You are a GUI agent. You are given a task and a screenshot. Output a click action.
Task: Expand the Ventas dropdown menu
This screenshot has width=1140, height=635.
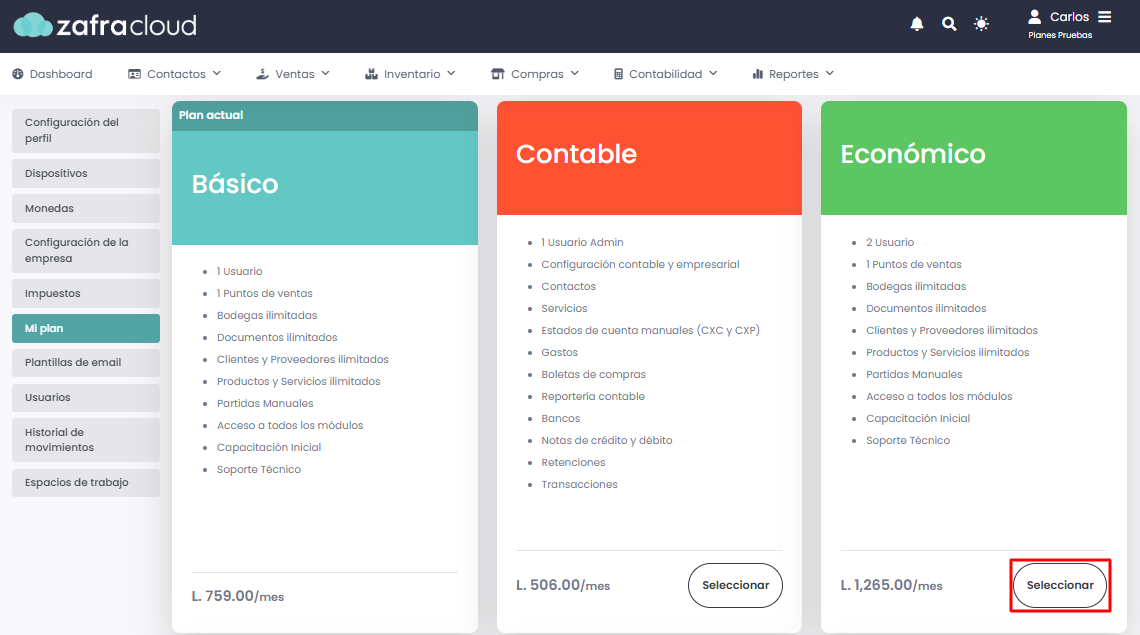coord(293,74)
